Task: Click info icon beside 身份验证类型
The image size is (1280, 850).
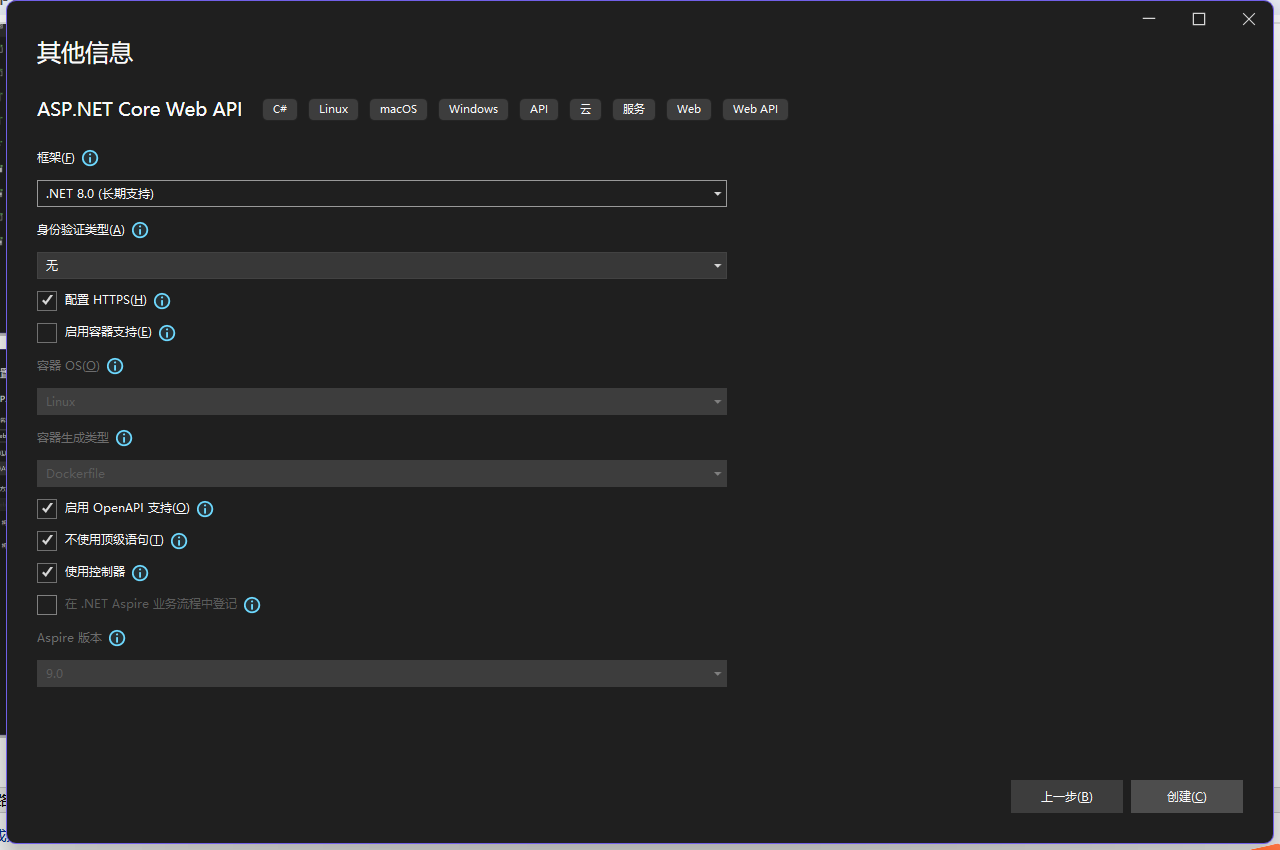Action: tap(140, 230)
